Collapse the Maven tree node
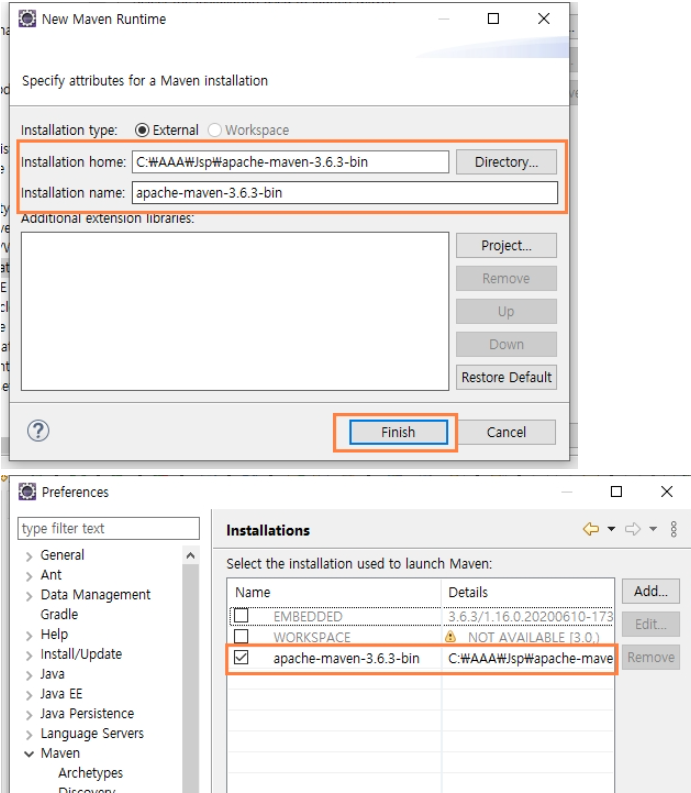The image size is (691, 793). coord(29,754)
